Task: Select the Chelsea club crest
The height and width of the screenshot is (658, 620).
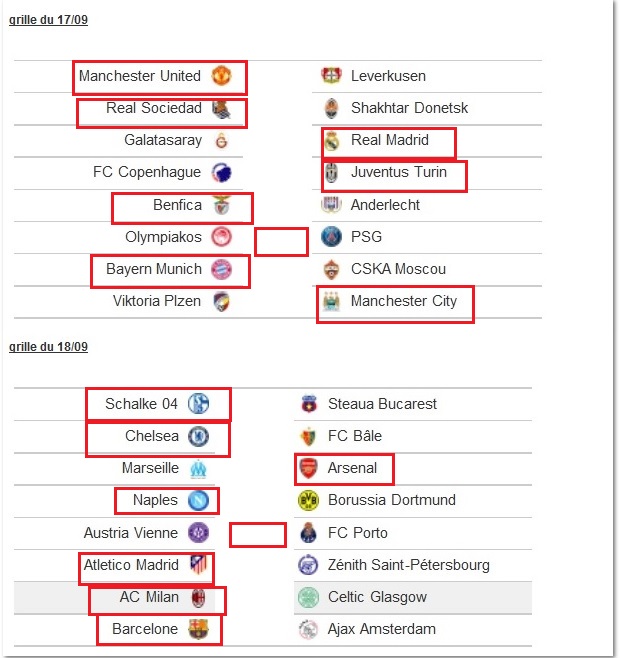Action: pos(198,436)
